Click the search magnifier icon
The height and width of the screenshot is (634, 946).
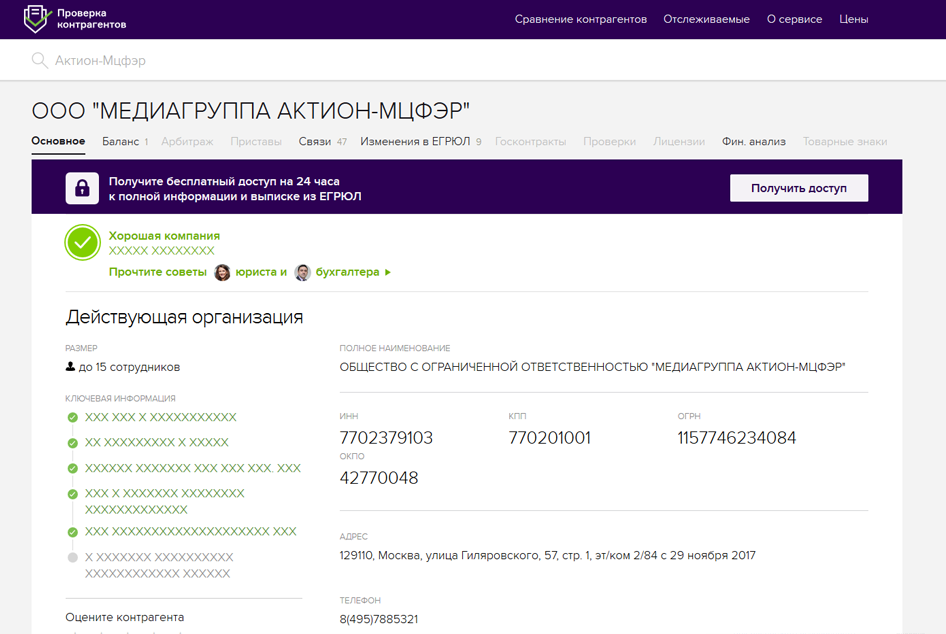click(x=40, y=61)
